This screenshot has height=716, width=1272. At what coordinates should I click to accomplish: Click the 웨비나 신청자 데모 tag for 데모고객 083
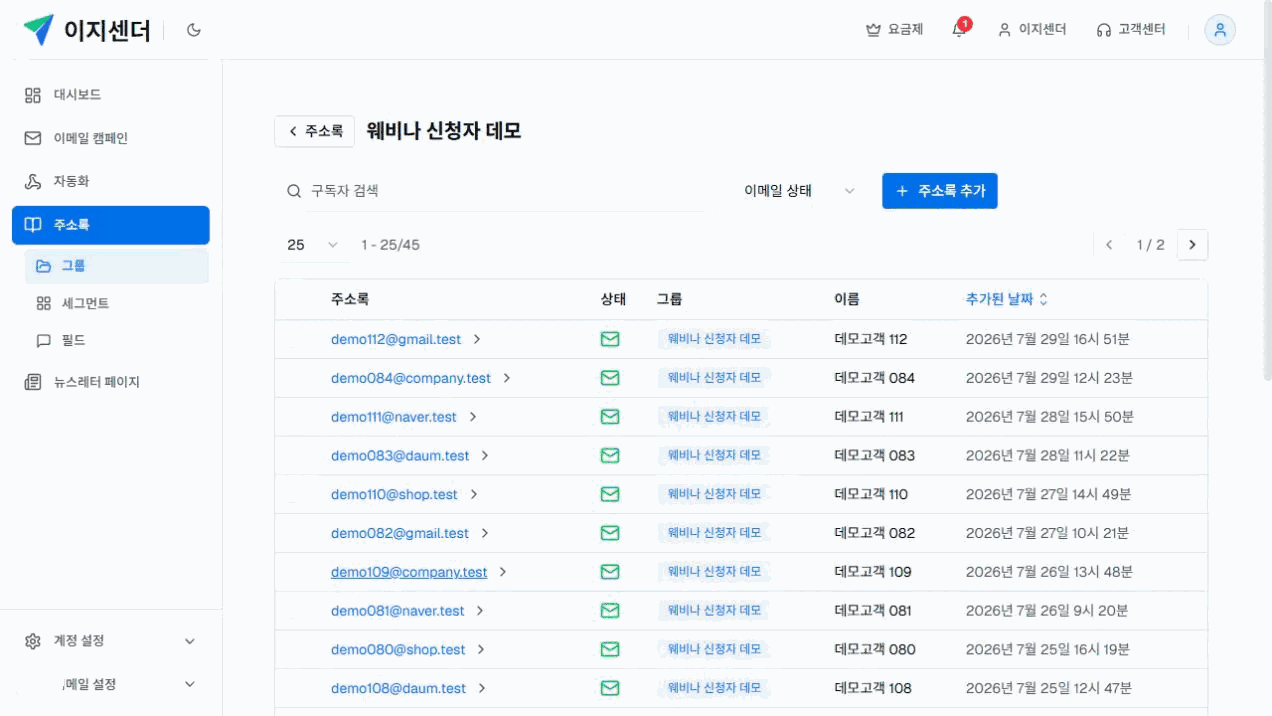(714, 456)
